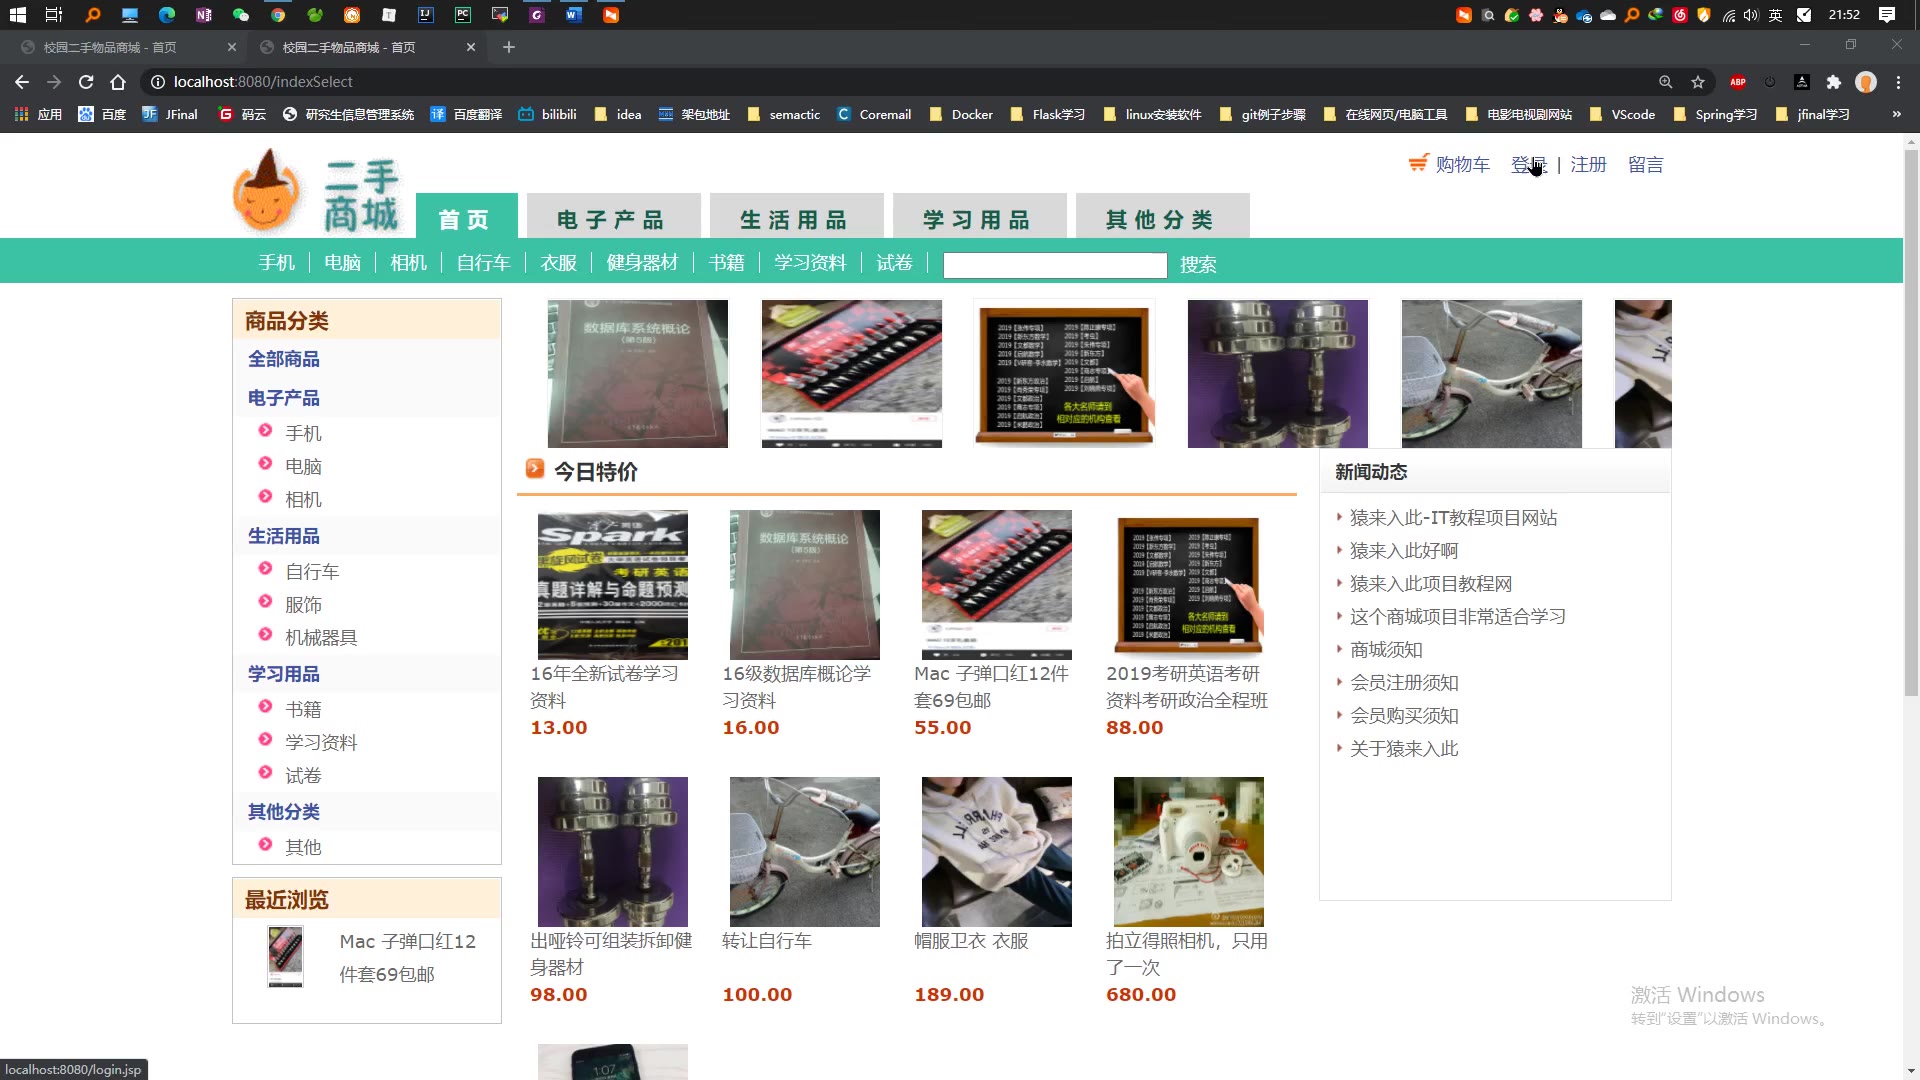Screen dimensions: 1920x1080
Task: Open the linux安装软件 bookmark folder
Action: click(x=1153, y=114)
